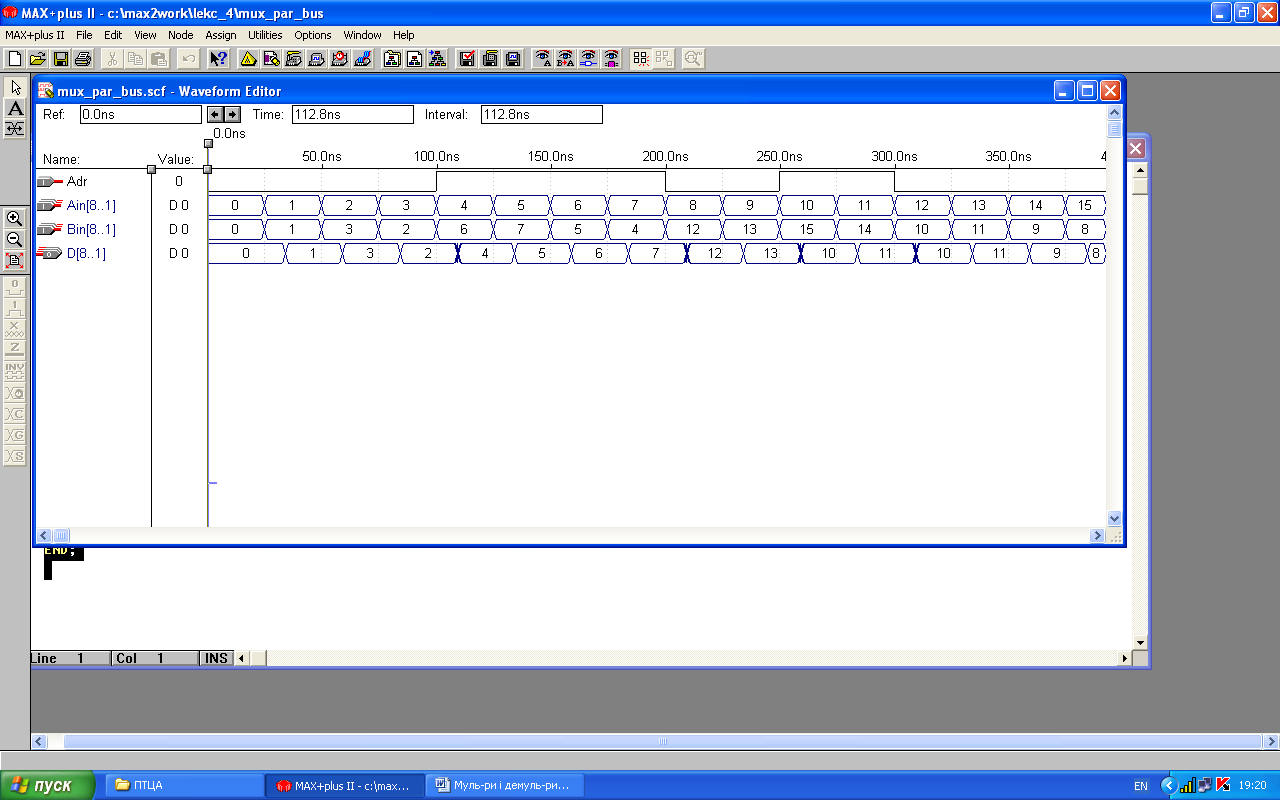This screenshot has height=800, width=1280.
Task: Switch to the ПТЦА taskbar folder
Action: 183,785
